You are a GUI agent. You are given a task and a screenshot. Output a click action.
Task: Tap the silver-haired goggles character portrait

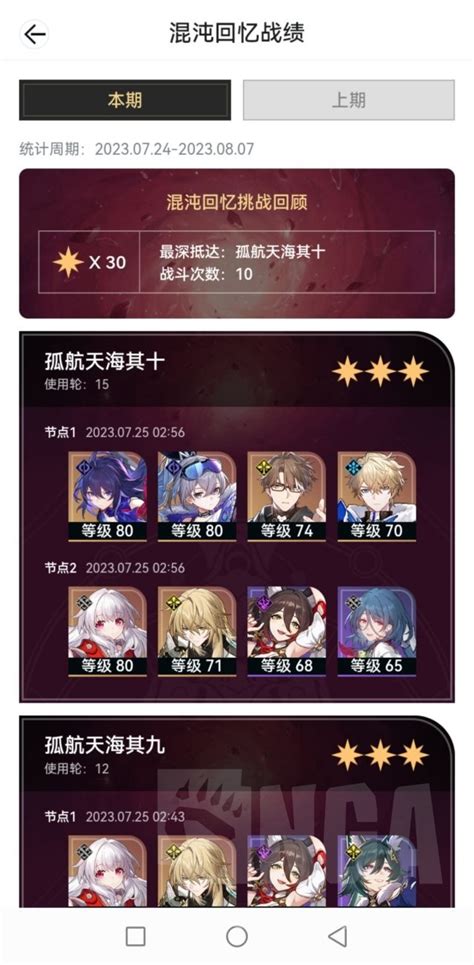tap(197, 497)
